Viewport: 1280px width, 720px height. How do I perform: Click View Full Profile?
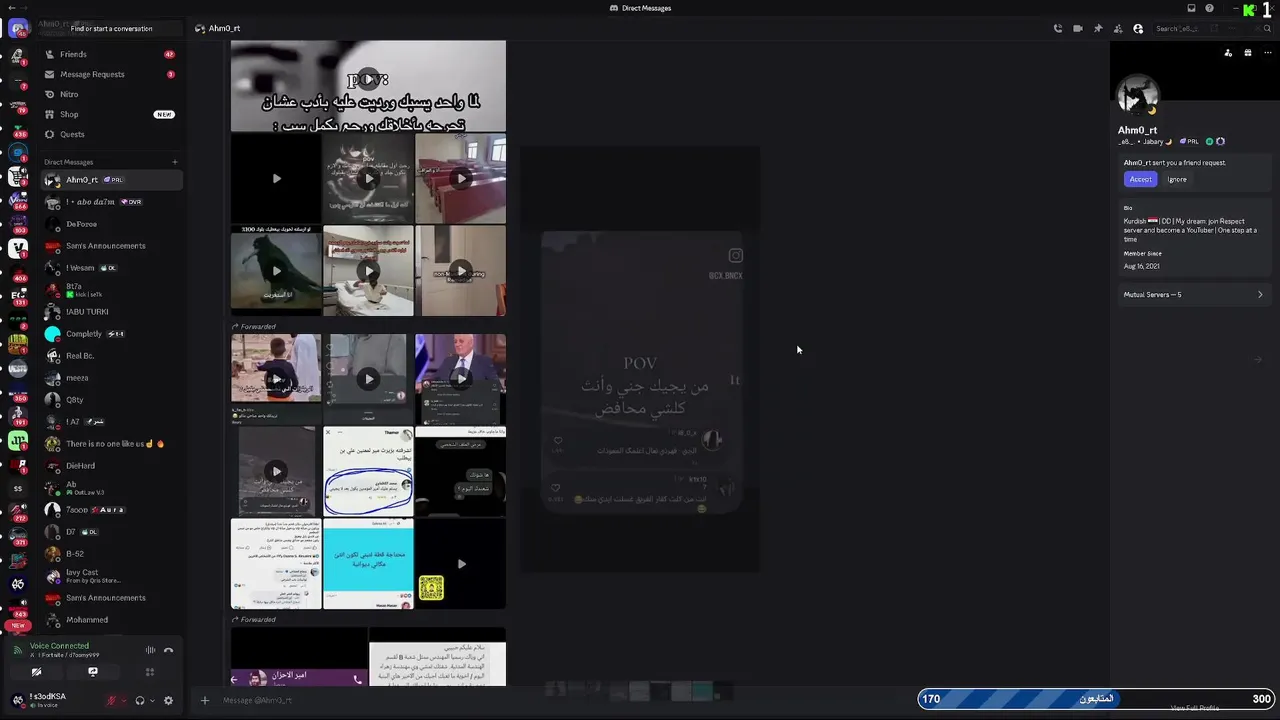[1194, 708]
